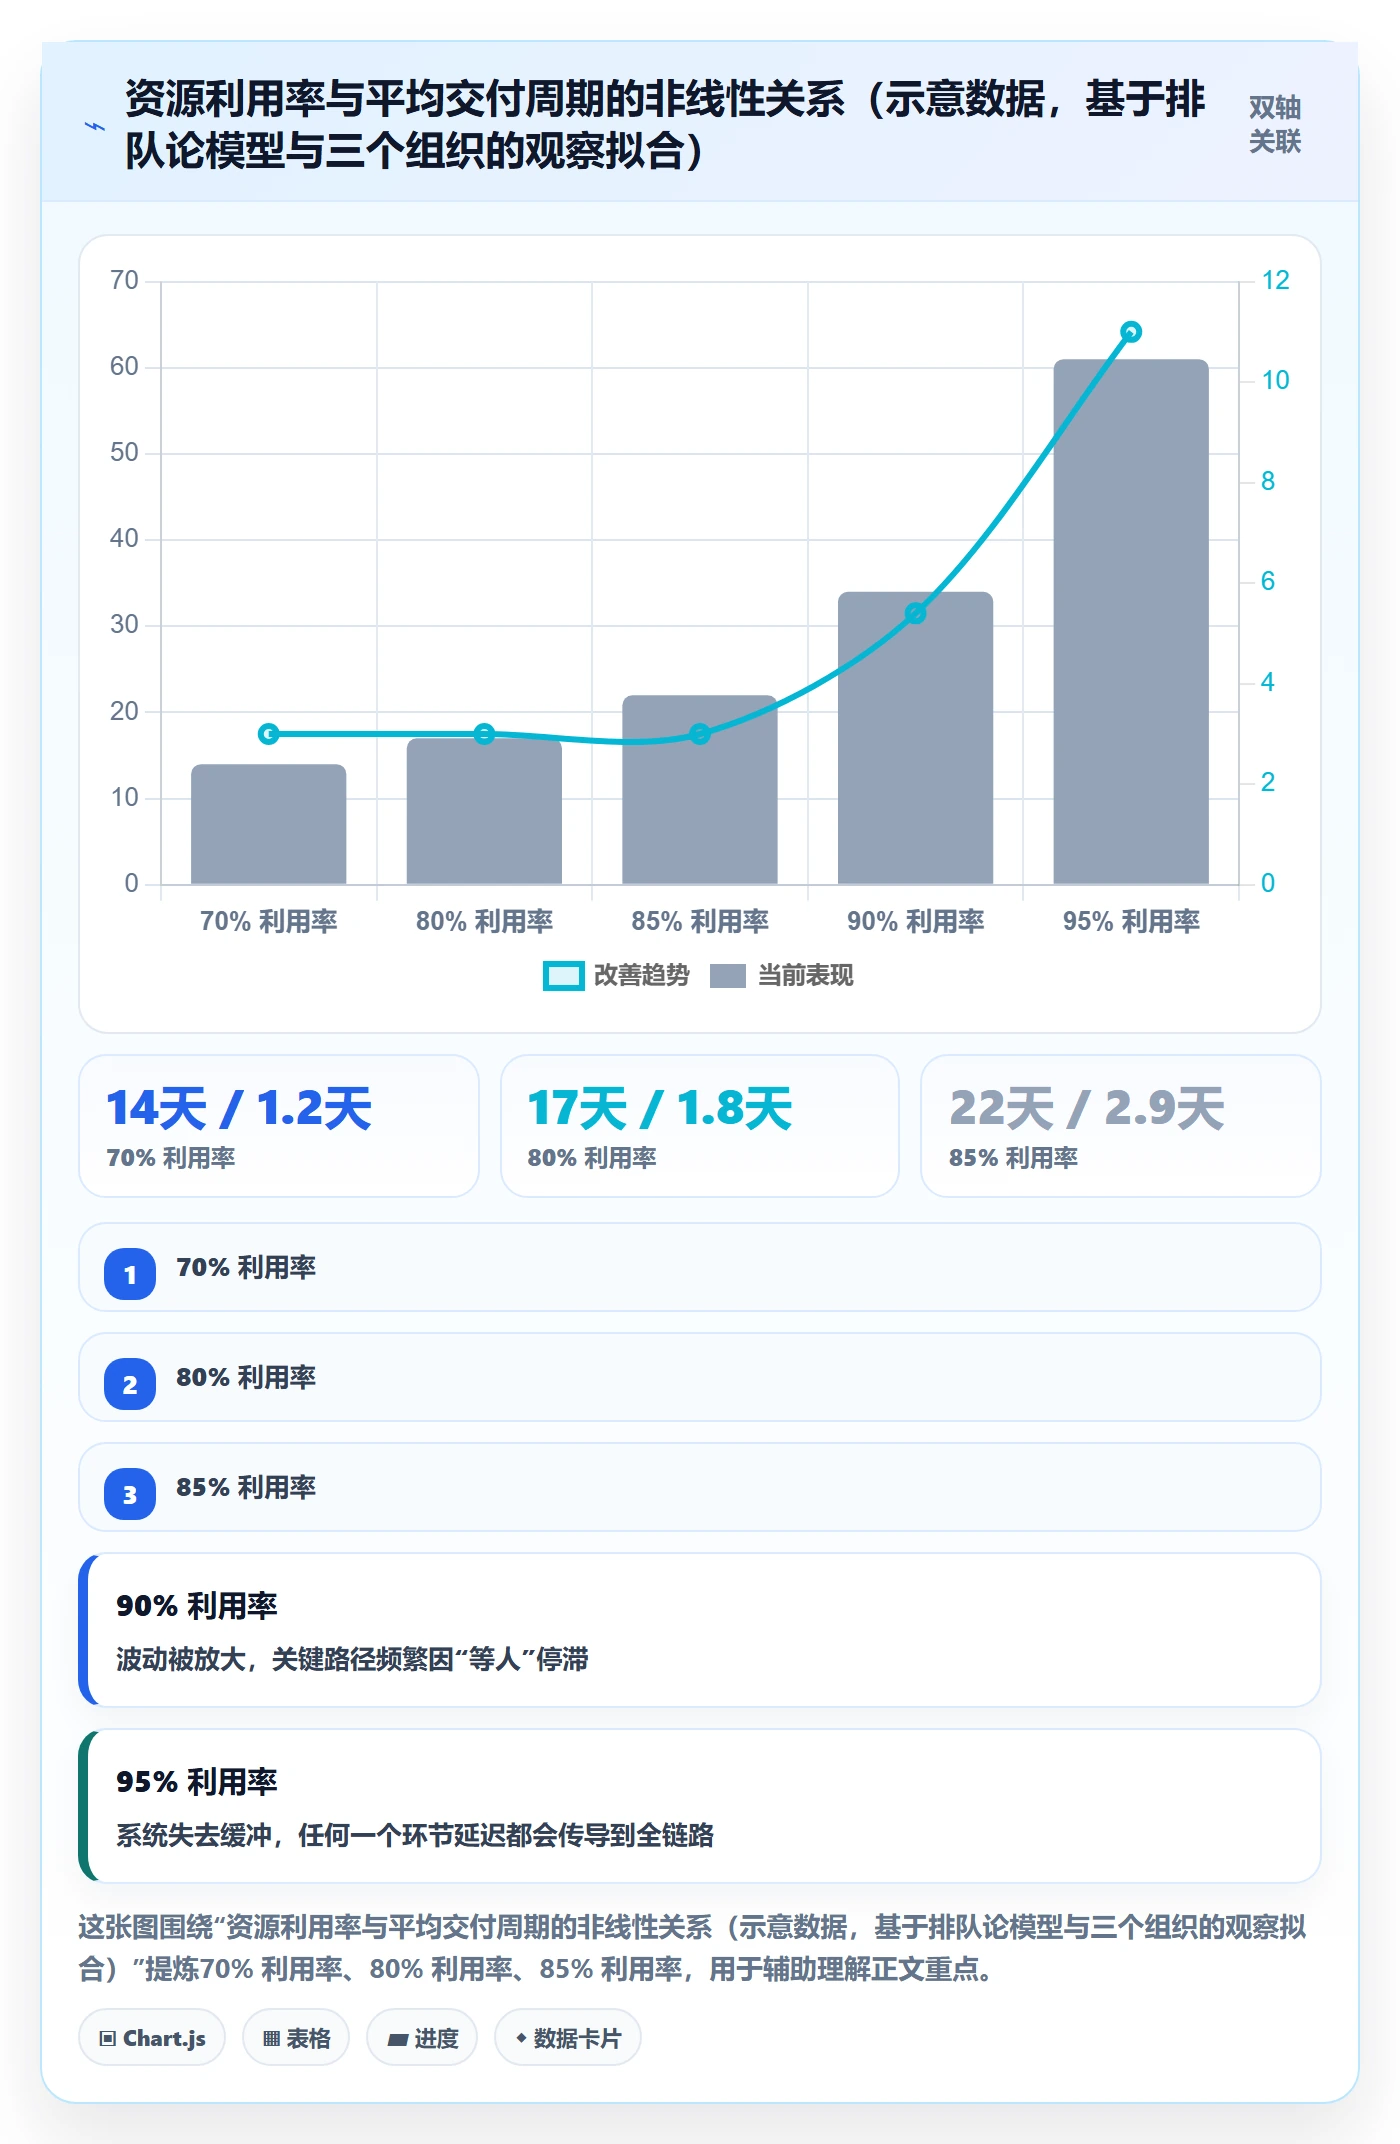Click the gray bar for 80% 利用率
The image size is (1400, 2144).
click(484, 811)
